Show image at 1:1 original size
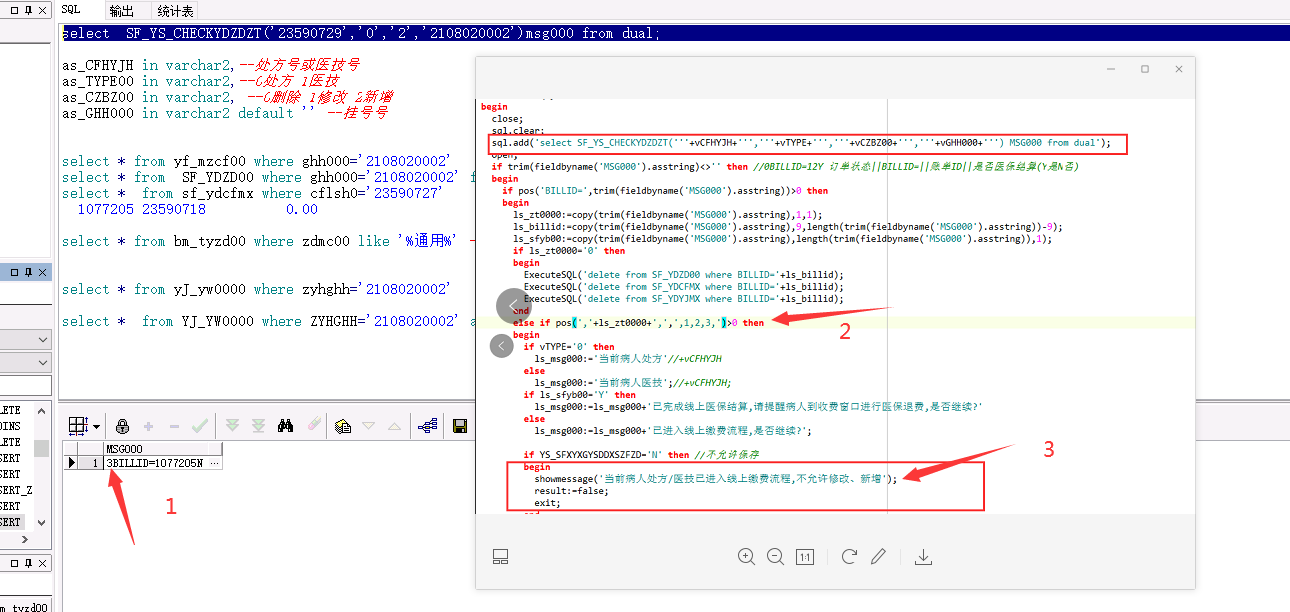 pyautogui.click(x=805, y=557)
